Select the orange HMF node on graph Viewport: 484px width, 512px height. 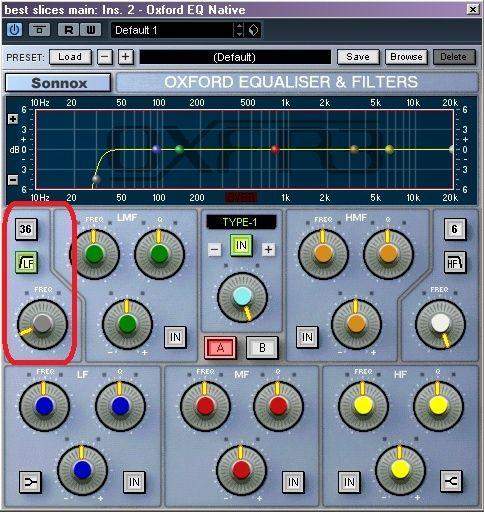pos(354,149)
